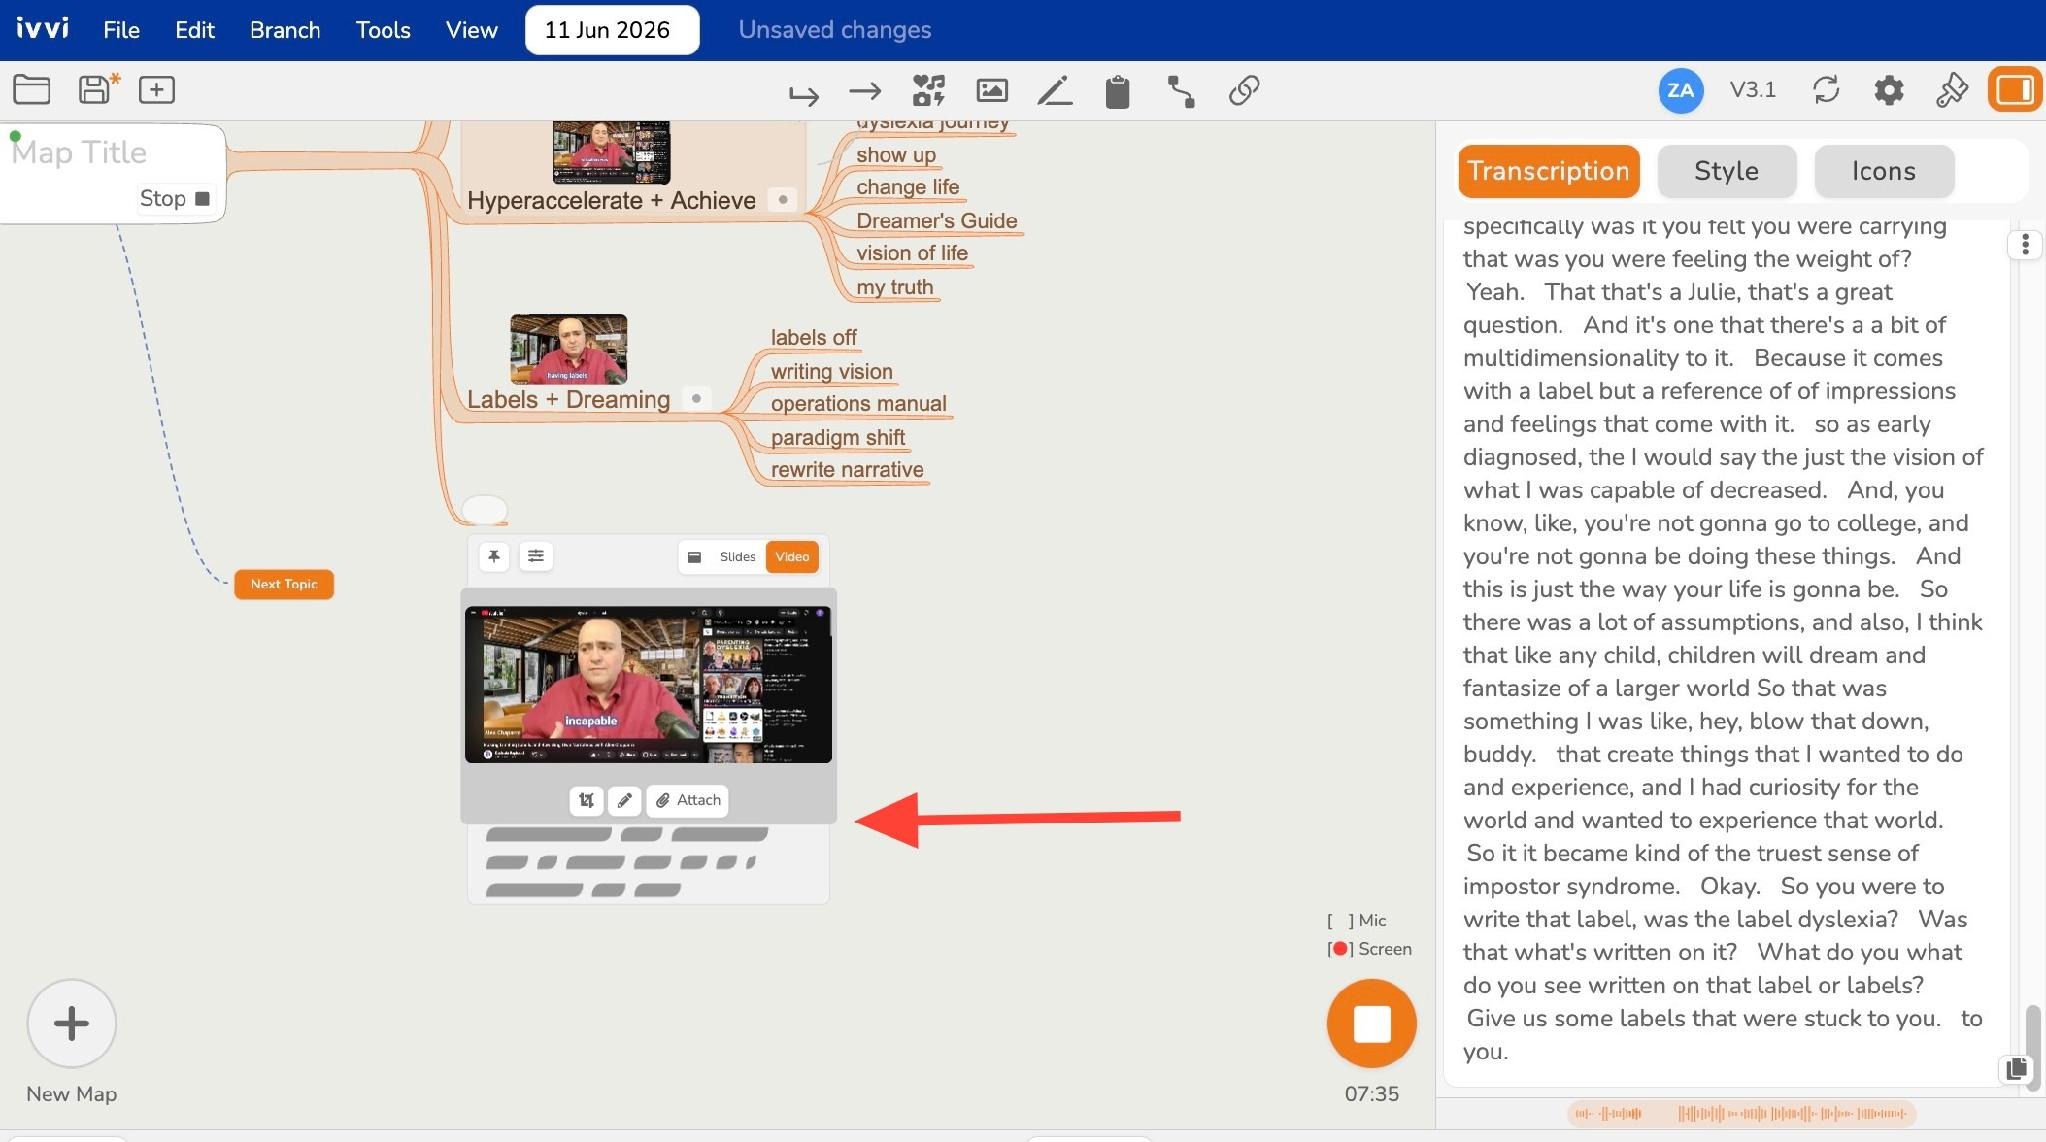The width and height of the screenshot is (2046, 1142).
Task: Click the clipboard paste icon
Action: (1117, 91)
